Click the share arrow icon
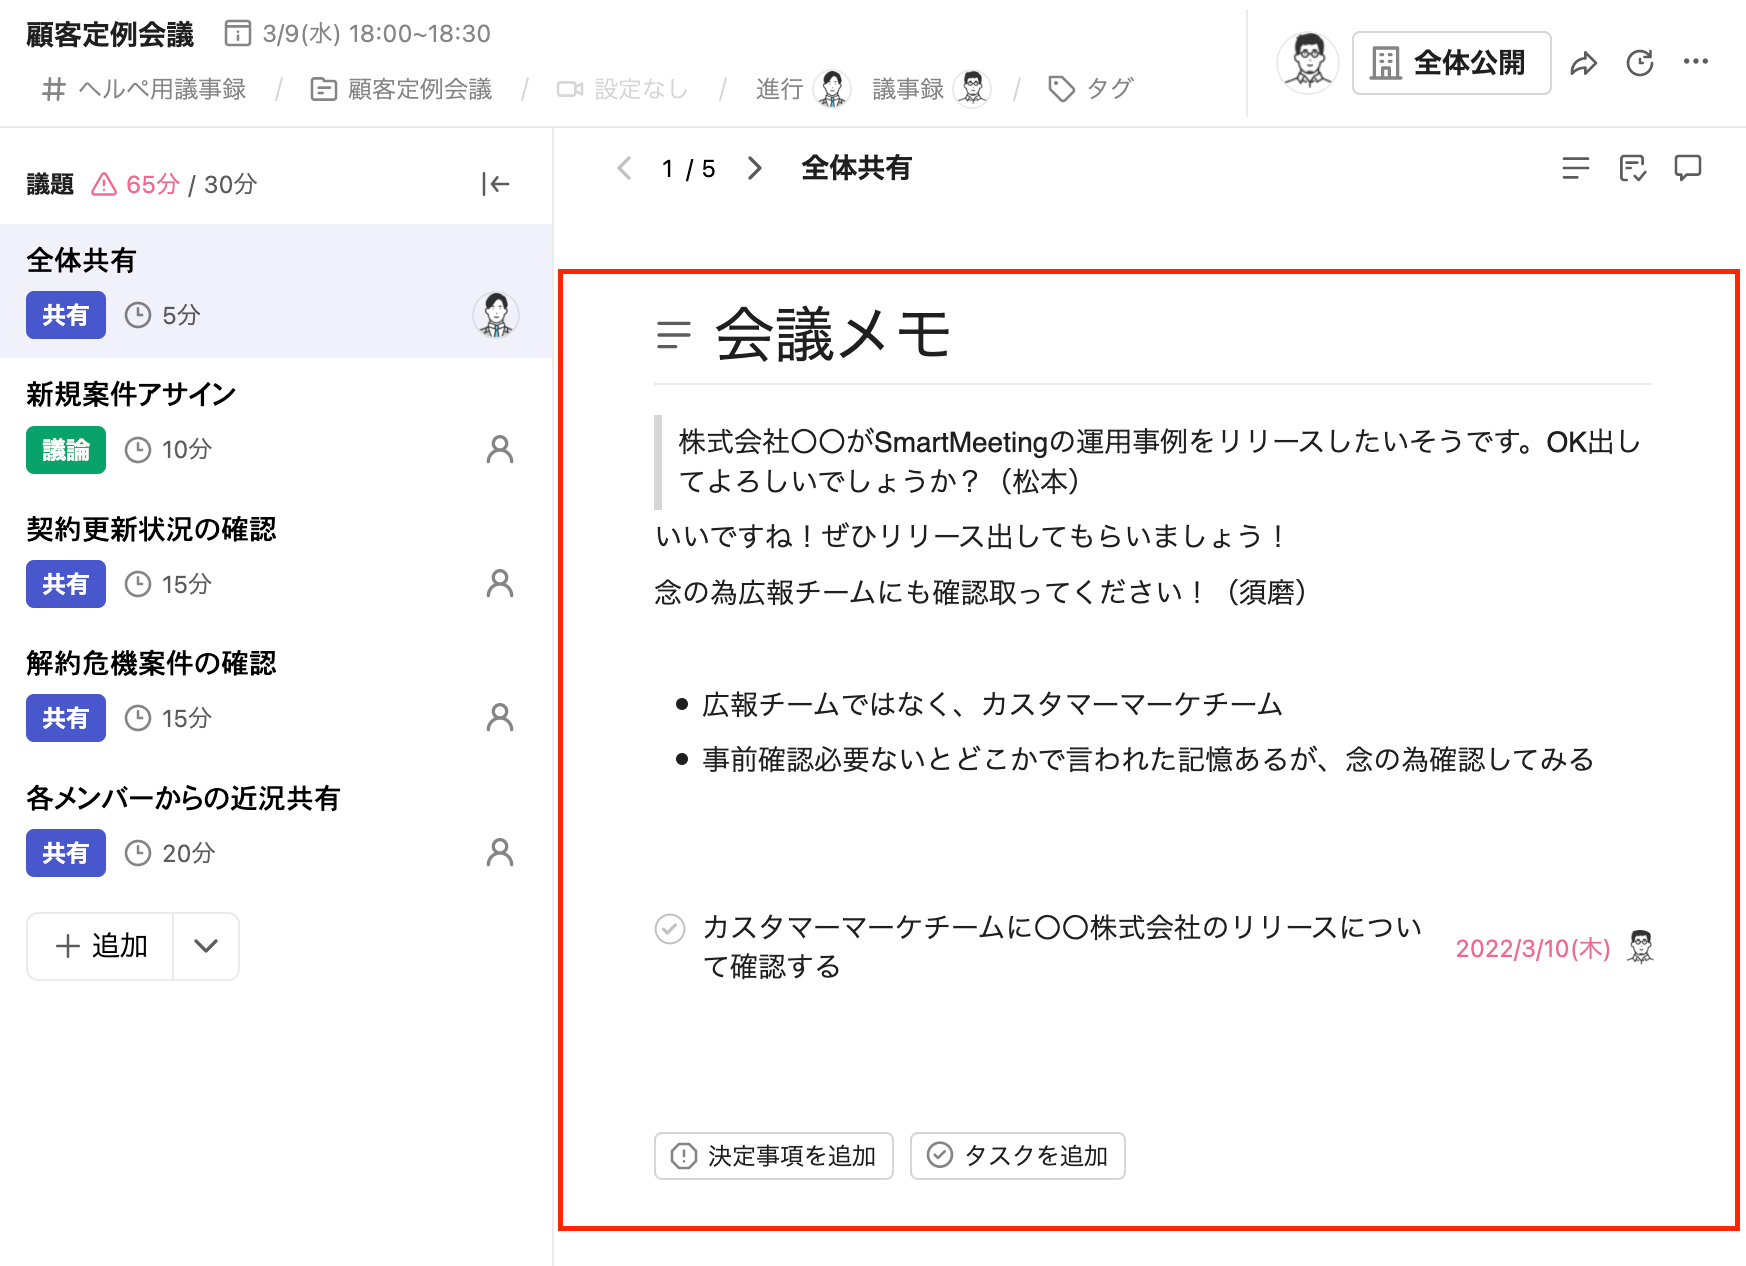This screenshot has width=1746, height=1266. point(1583,63)
